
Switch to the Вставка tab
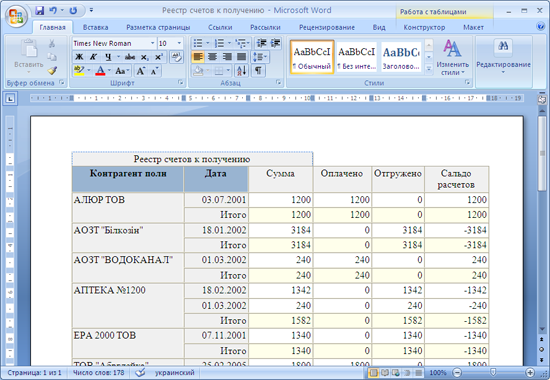95,27
